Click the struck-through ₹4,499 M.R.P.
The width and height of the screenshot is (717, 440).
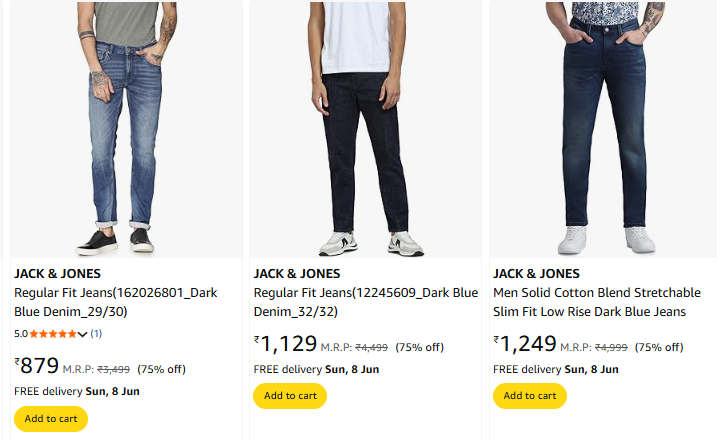pyautogui.click(x=372, y=348)
